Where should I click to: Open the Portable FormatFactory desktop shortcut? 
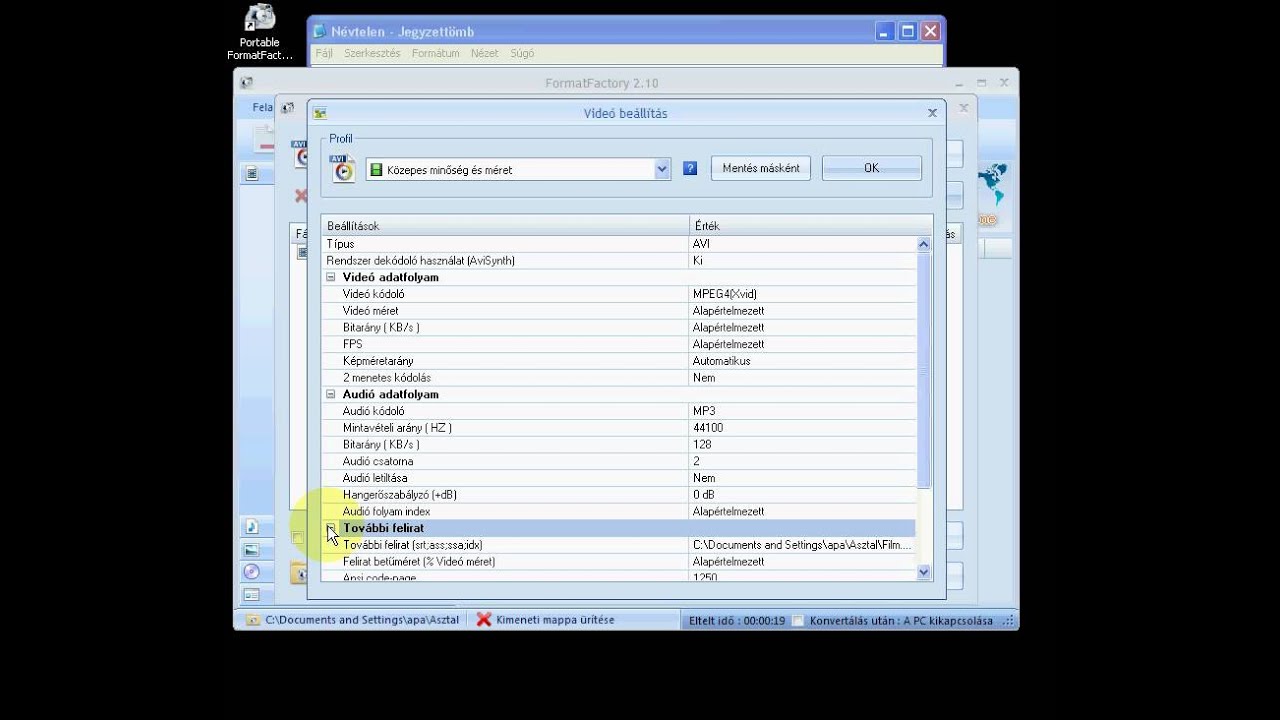pos(260,32)
